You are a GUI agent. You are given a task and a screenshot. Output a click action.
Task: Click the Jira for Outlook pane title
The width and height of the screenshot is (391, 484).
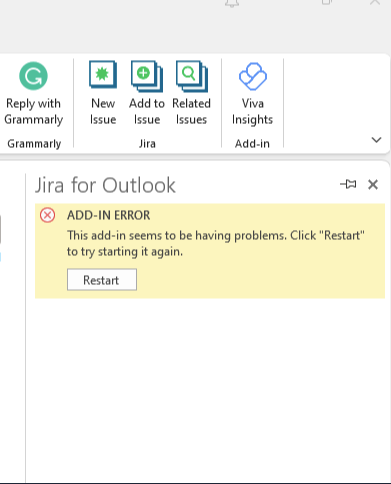[x=105, y=185]
